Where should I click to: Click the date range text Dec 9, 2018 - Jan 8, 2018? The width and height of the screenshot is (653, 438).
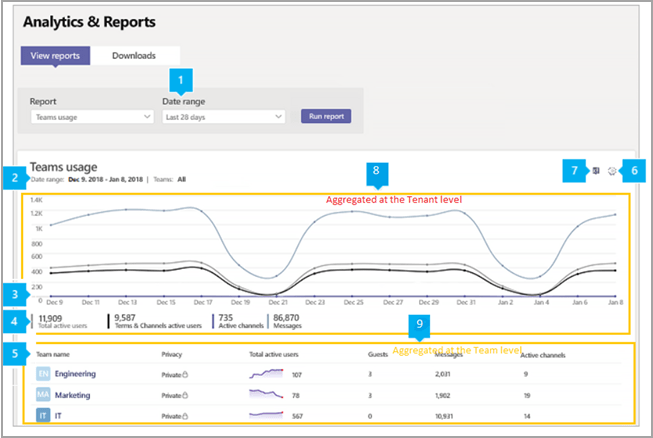pos(105,179)
